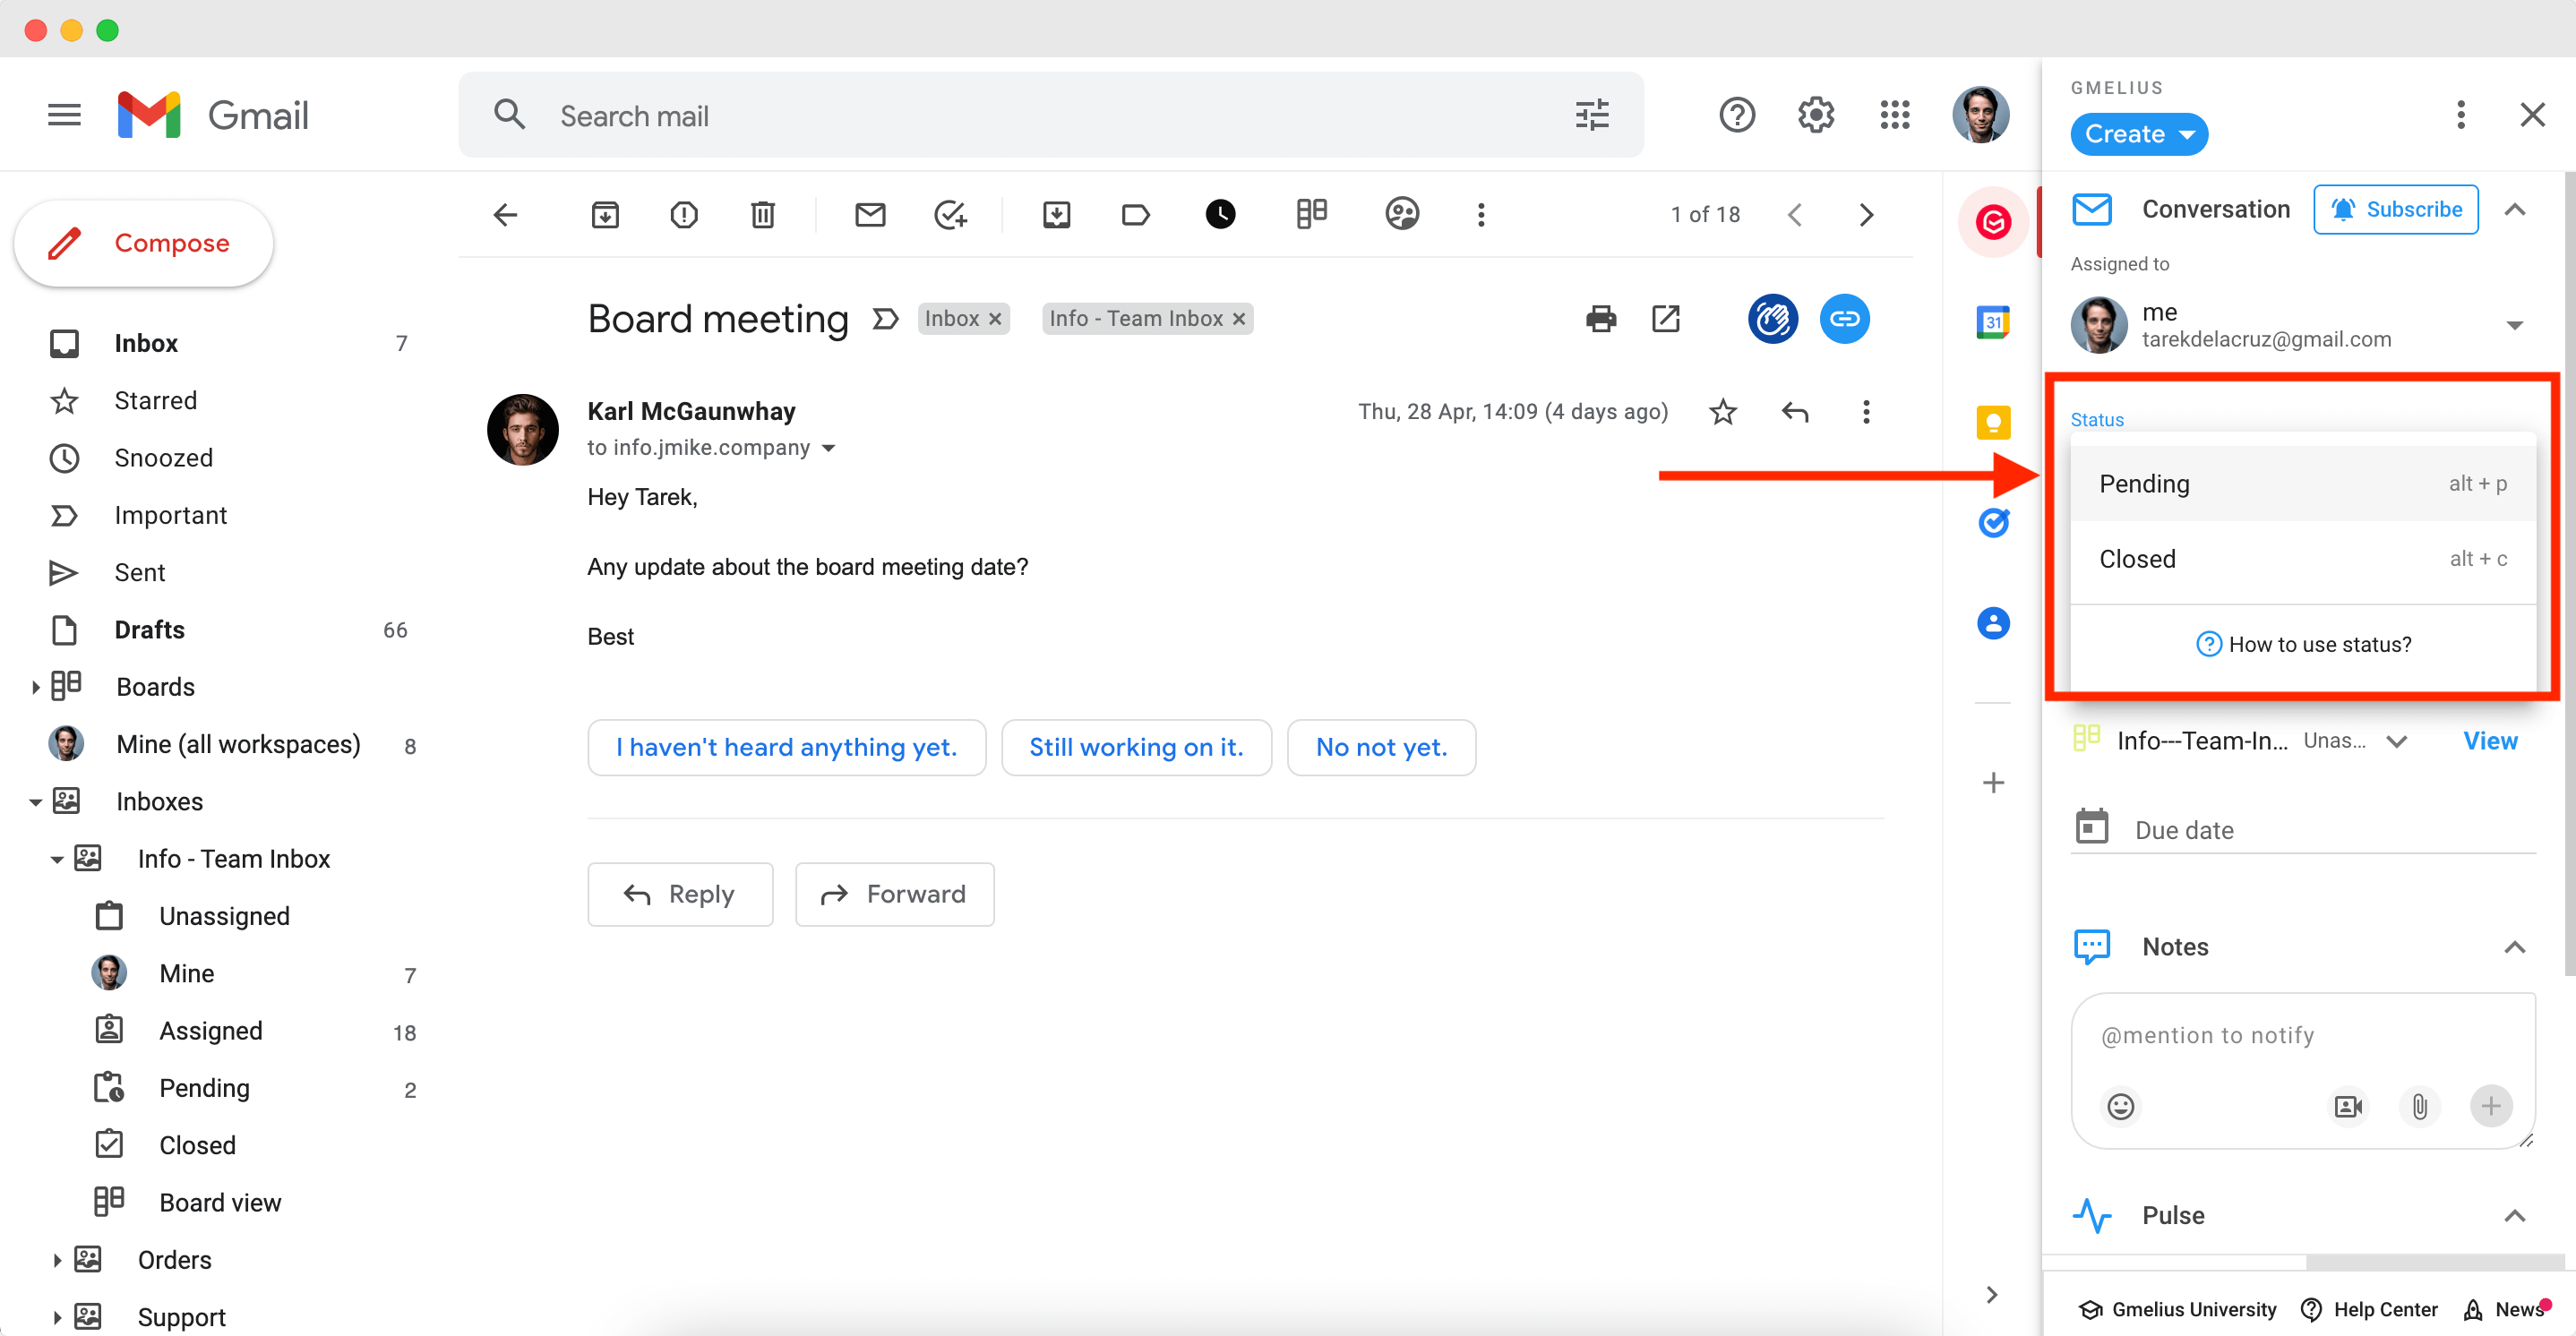Remove the Inbox label chip

[995, 319]
